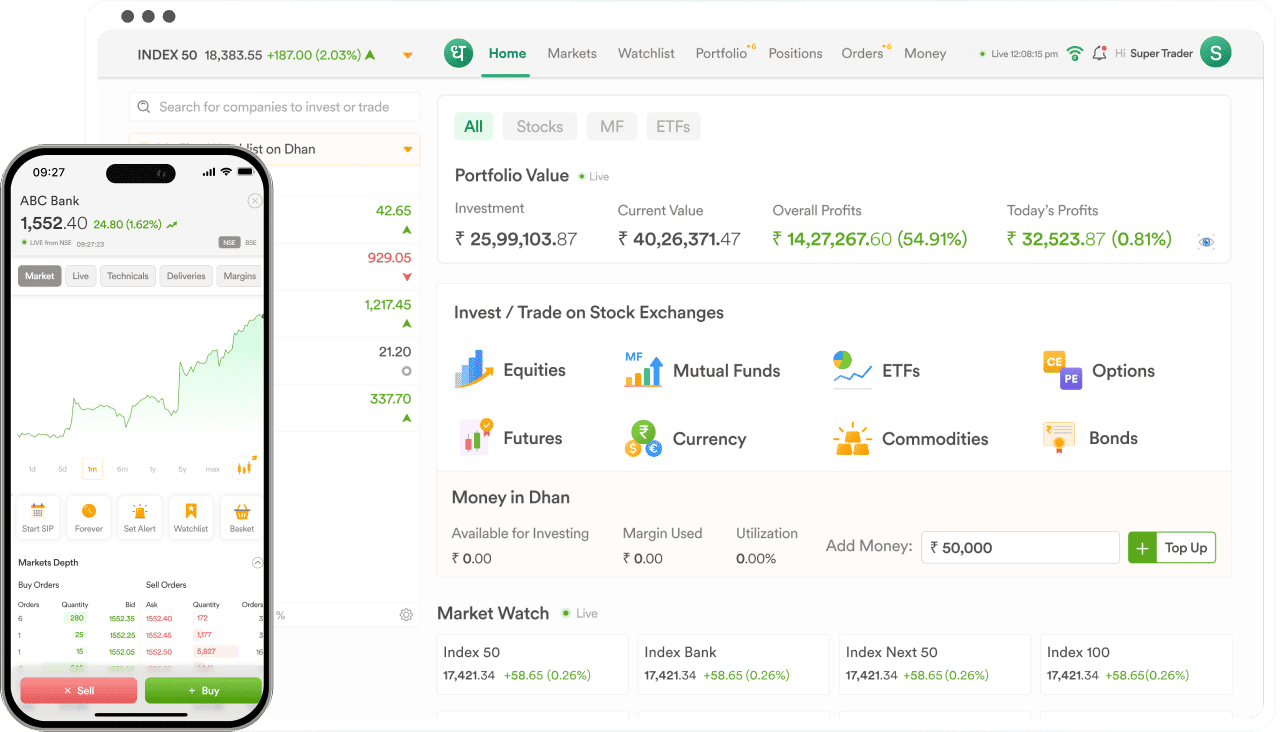Viewport: 1280px width, 732px height.
Task: Select the 5d chart range
Action: coord(62,469)
